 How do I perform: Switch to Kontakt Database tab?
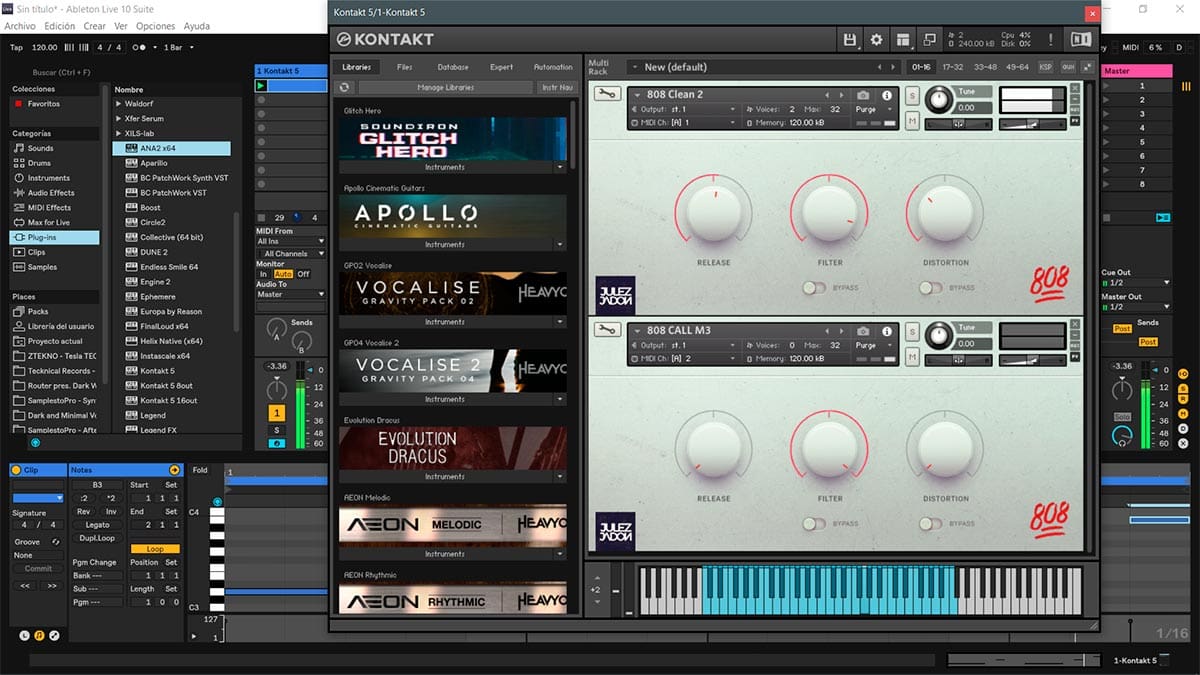[453, 67]
